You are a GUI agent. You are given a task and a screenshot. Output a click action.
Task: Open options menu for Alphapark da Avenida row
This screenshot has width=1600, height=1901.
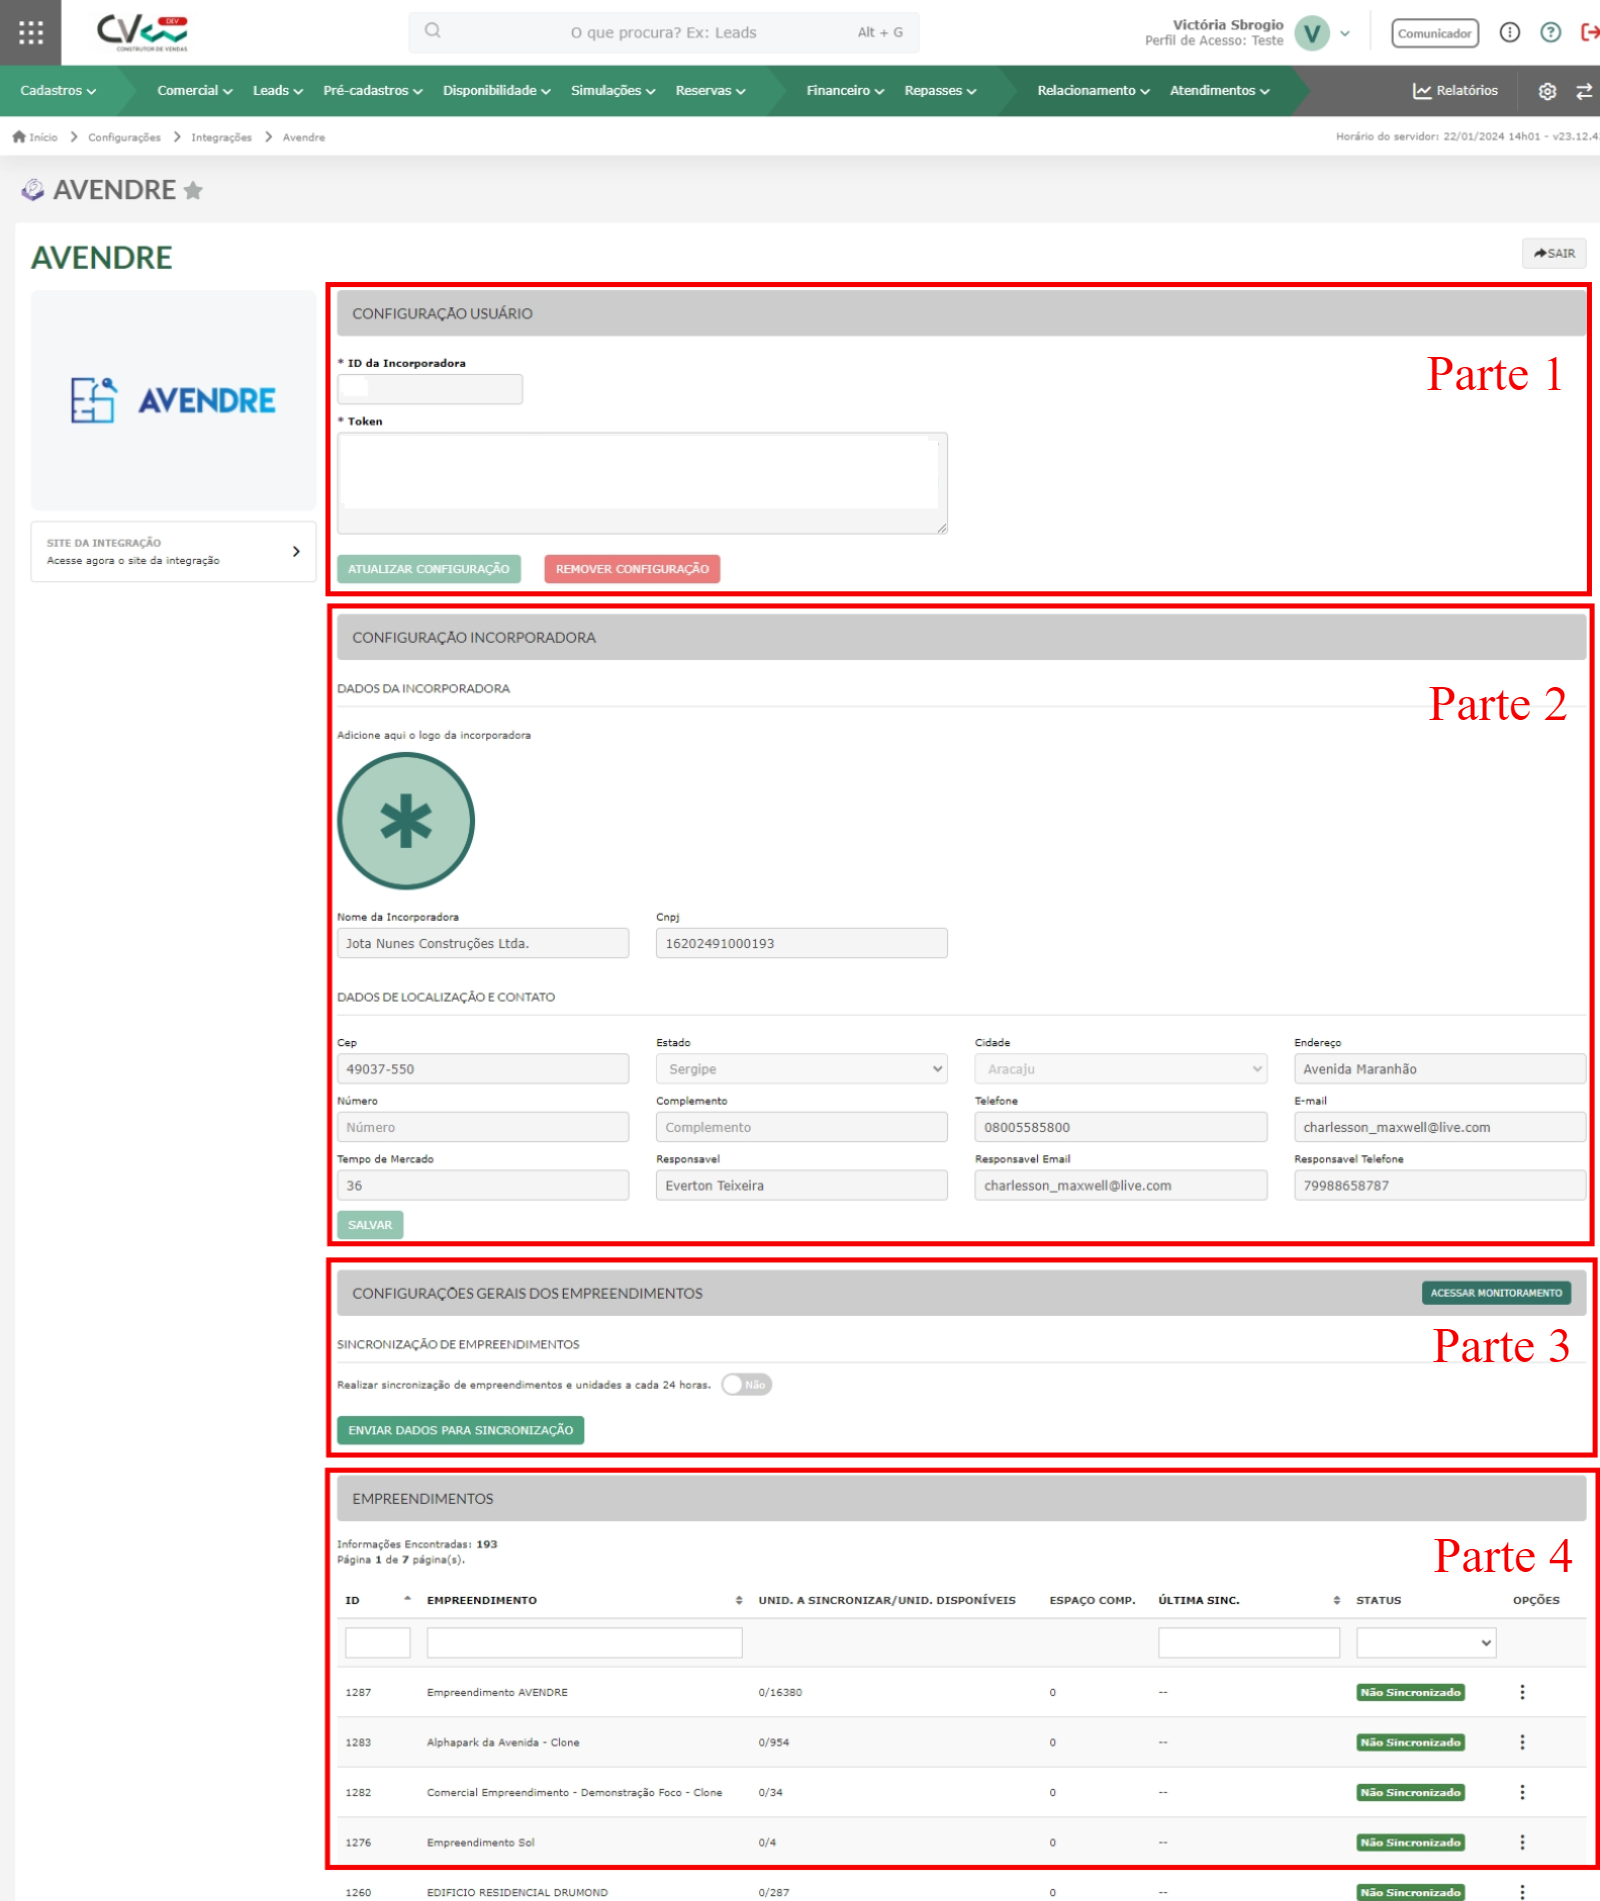pyautogui.click(x=1522, y=1742)
